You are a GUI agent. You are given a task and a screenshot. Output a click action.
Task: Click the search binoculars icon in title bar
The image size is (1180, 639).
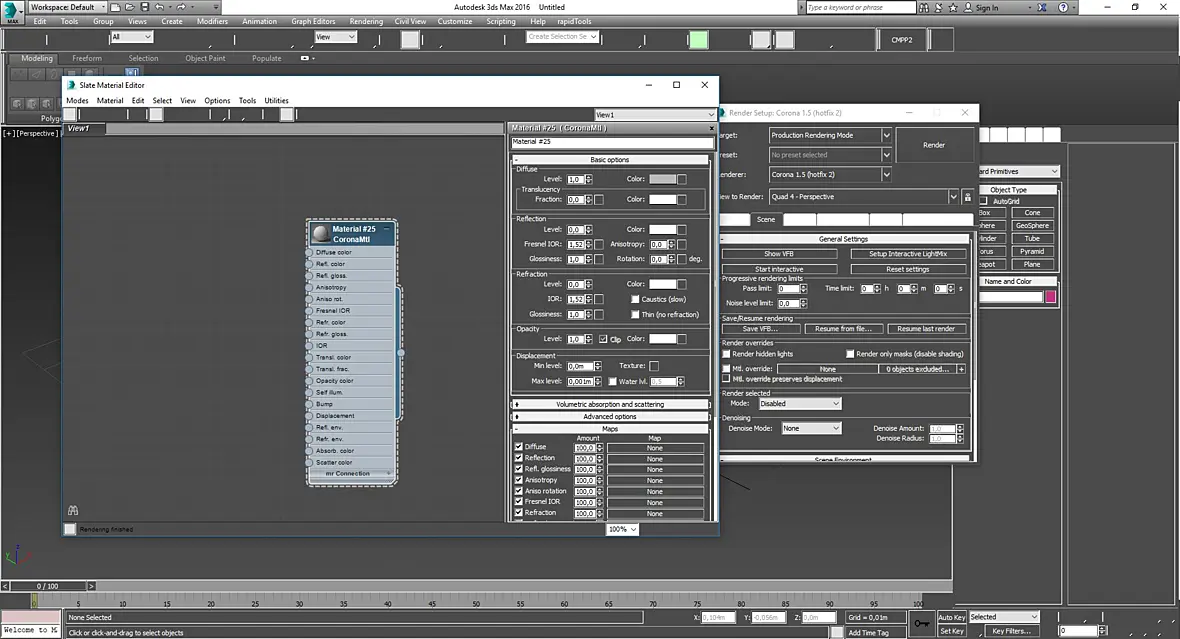924,8
